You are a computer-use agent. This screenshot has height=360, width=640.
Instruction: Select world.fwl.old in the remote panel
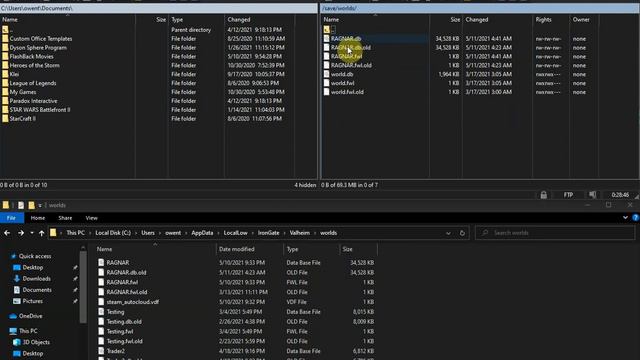(x=347, y=92)
